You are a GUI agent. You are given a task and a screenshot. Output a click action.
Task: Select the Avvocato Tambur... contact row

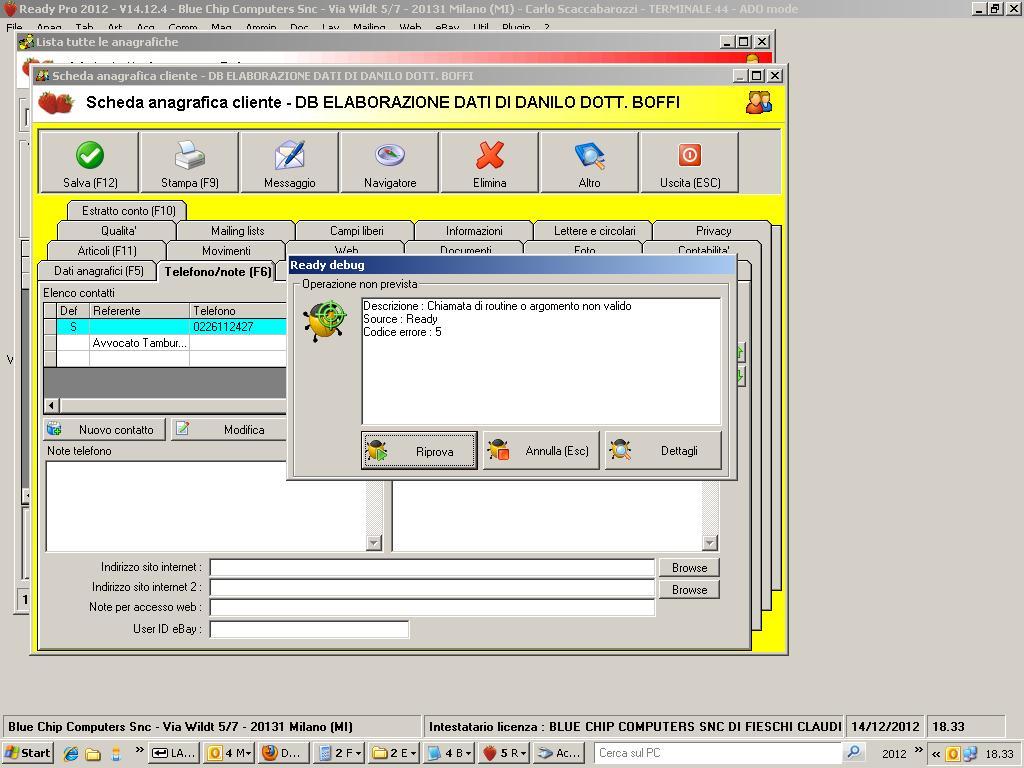[x=140, y=343]
